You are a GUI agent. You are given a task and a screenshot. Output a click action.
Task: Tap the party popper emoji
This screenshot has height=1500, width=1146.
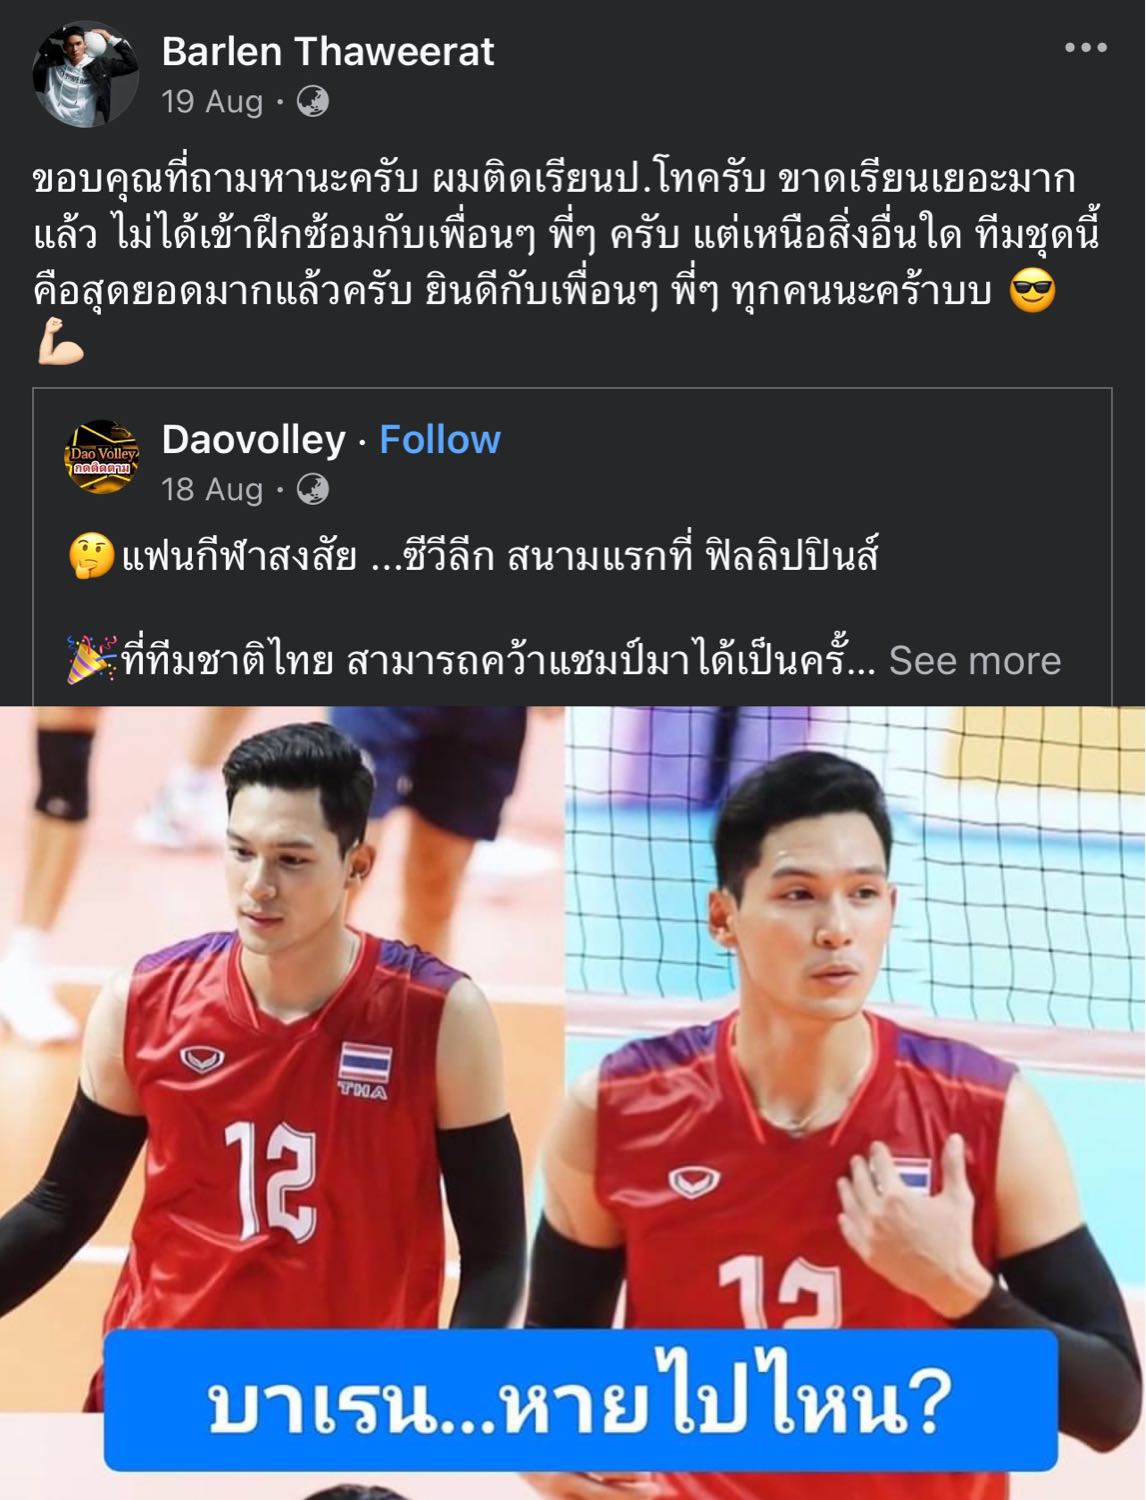coord(92,660)
